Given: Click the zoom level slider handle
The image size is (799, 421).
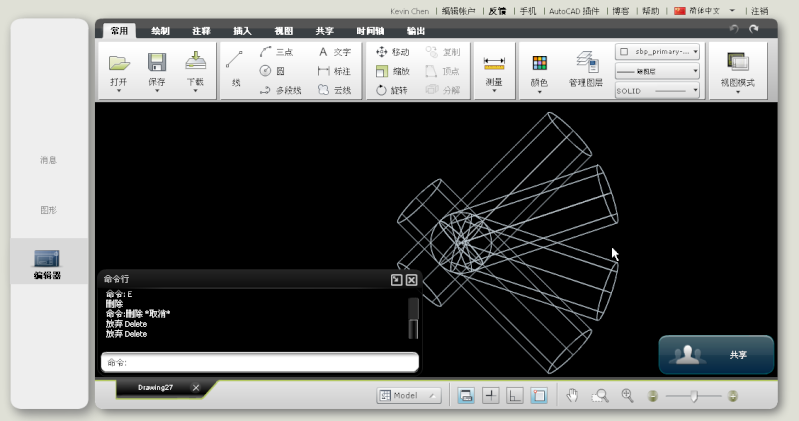Looking at the screenshot, I should (x=694, y=396).
